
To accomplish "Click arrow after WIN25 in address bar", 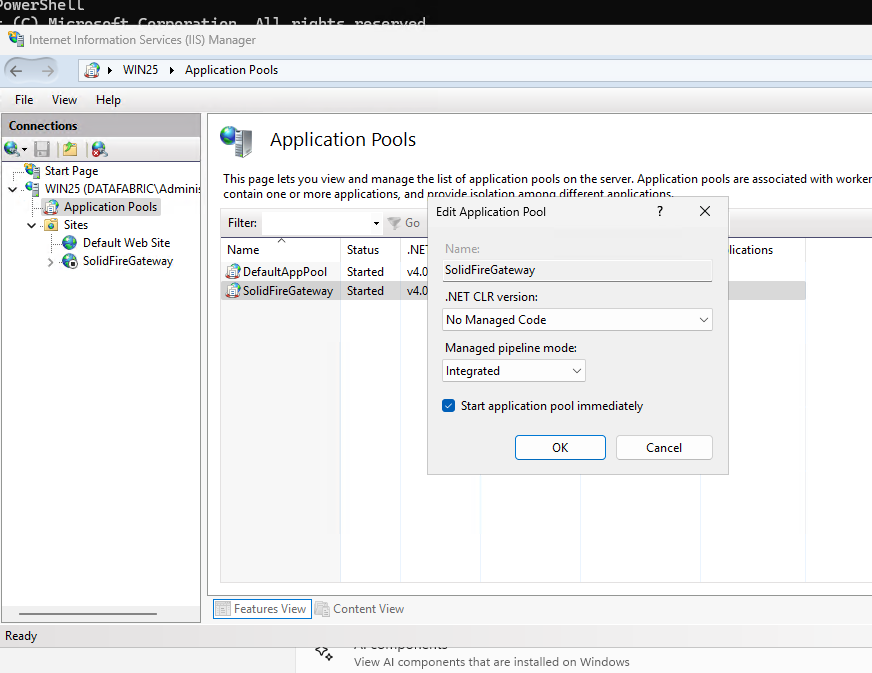I will point(172,70).
